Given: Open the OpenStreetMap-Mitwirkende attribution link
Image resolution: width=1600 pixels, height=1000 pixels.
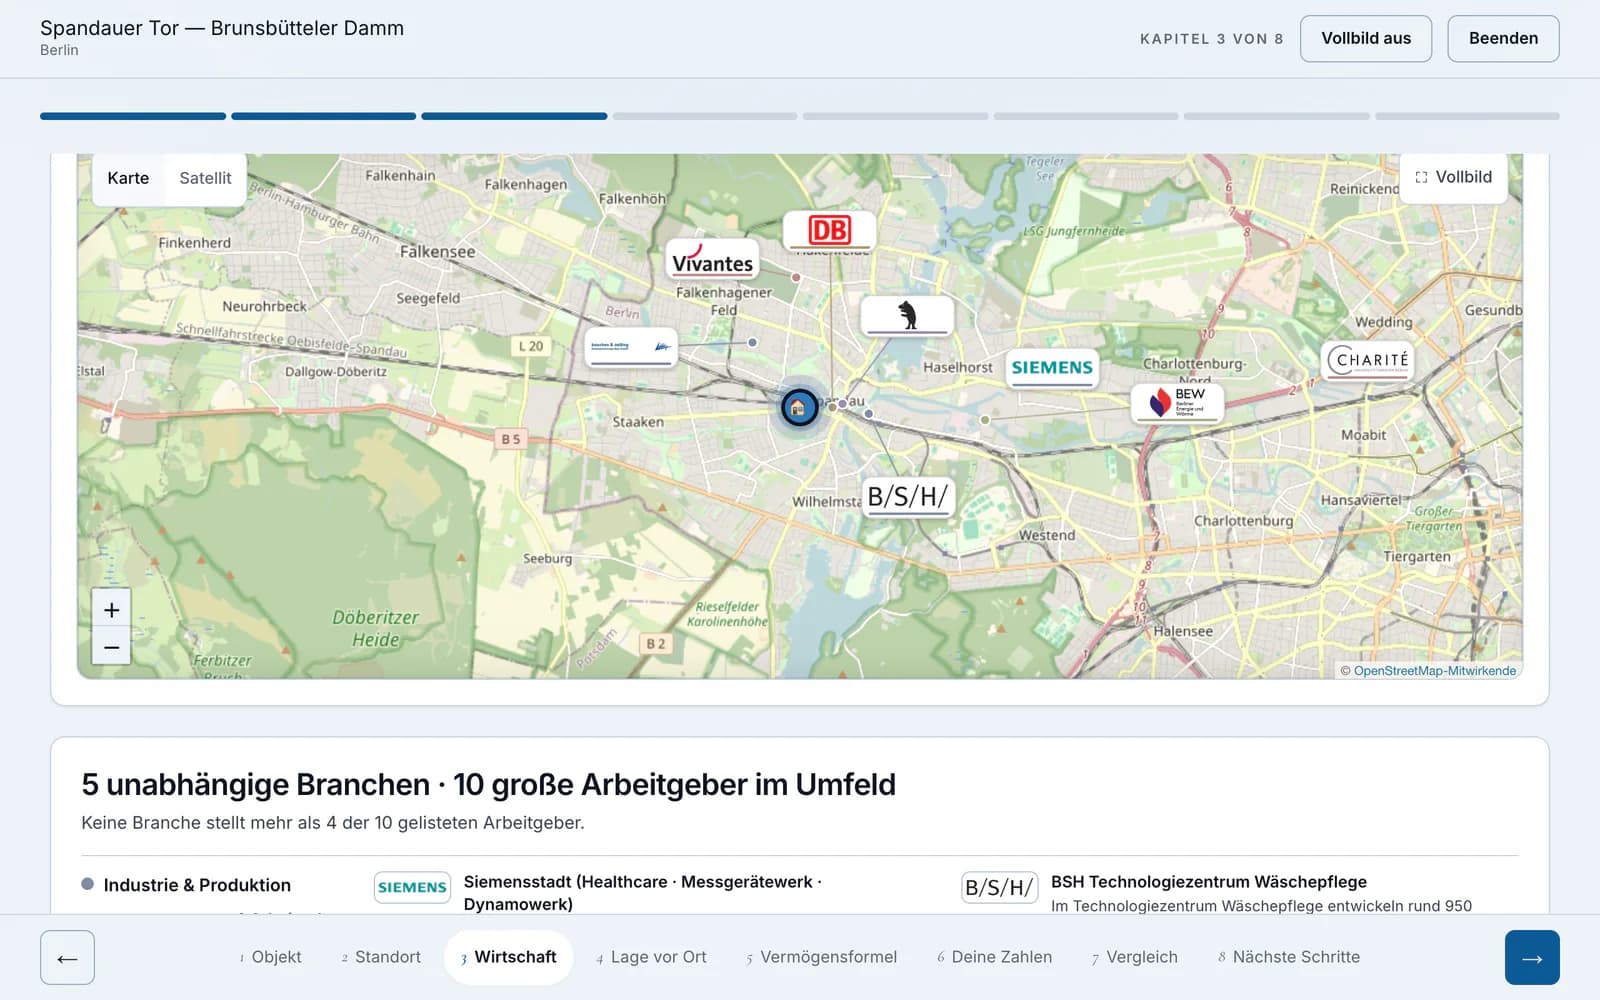Looking at the screenshot, I should [1434, 671].
